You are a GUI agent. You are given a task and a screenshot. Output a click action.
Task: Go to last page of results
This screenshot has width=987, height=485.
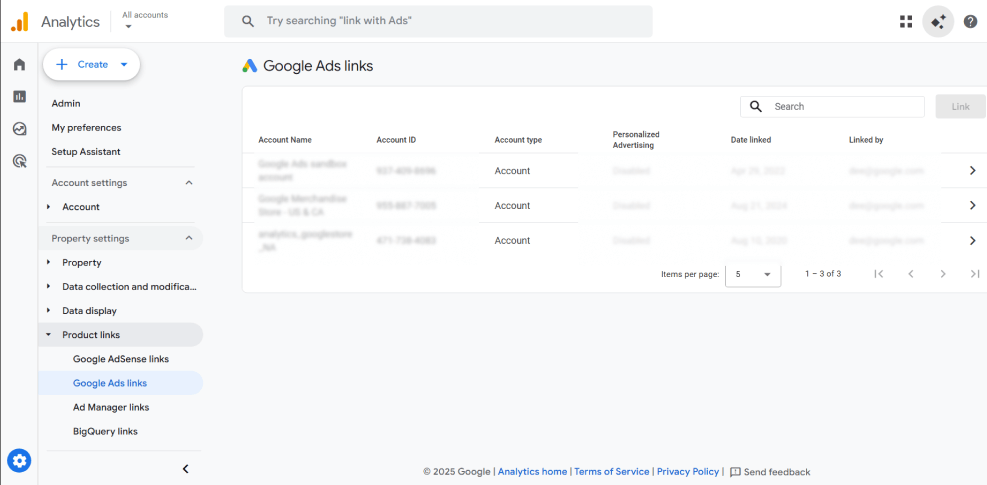pos(974,273)
